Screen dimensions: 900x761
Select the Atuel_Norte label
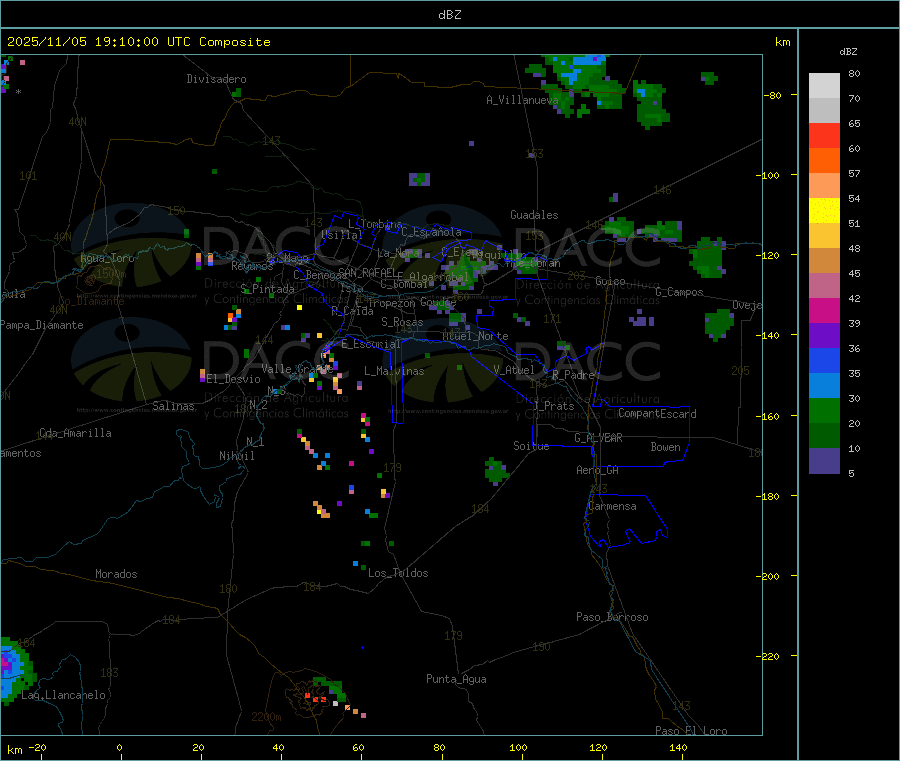[x=475, y=336]
